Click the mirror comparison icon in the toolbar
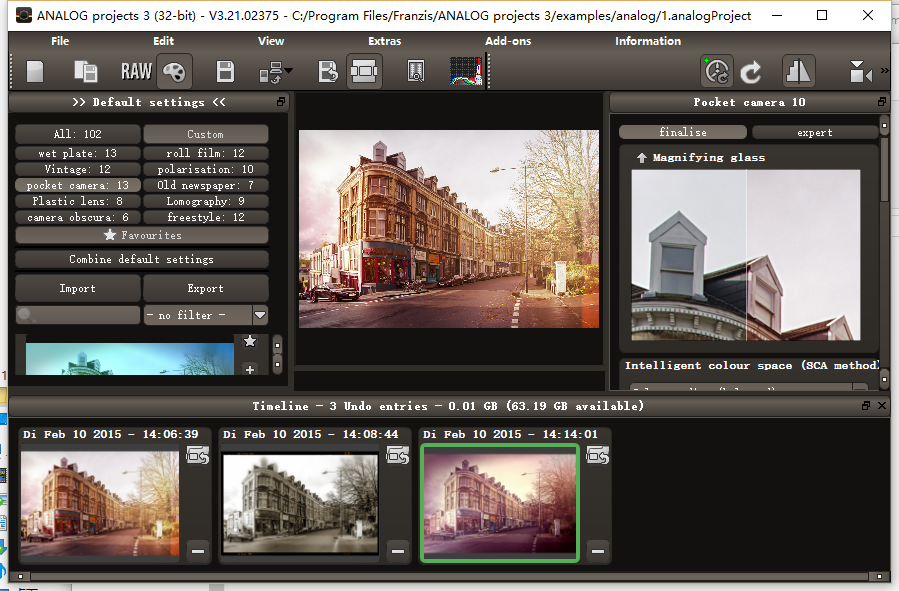The image size is (899, 591). click(x=798, y=71)
